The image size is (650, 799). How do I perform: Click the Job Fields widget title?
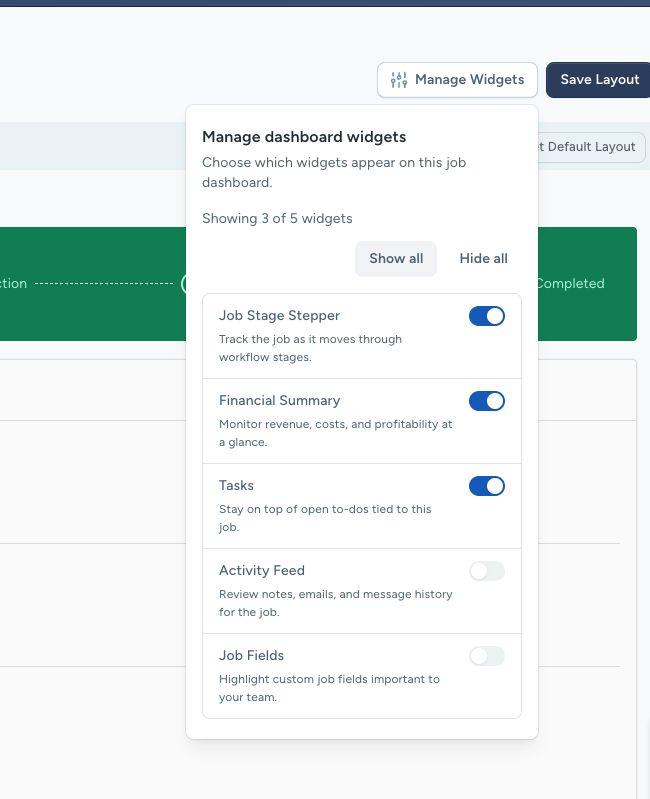pyautogui.click(x=251, y=656)
